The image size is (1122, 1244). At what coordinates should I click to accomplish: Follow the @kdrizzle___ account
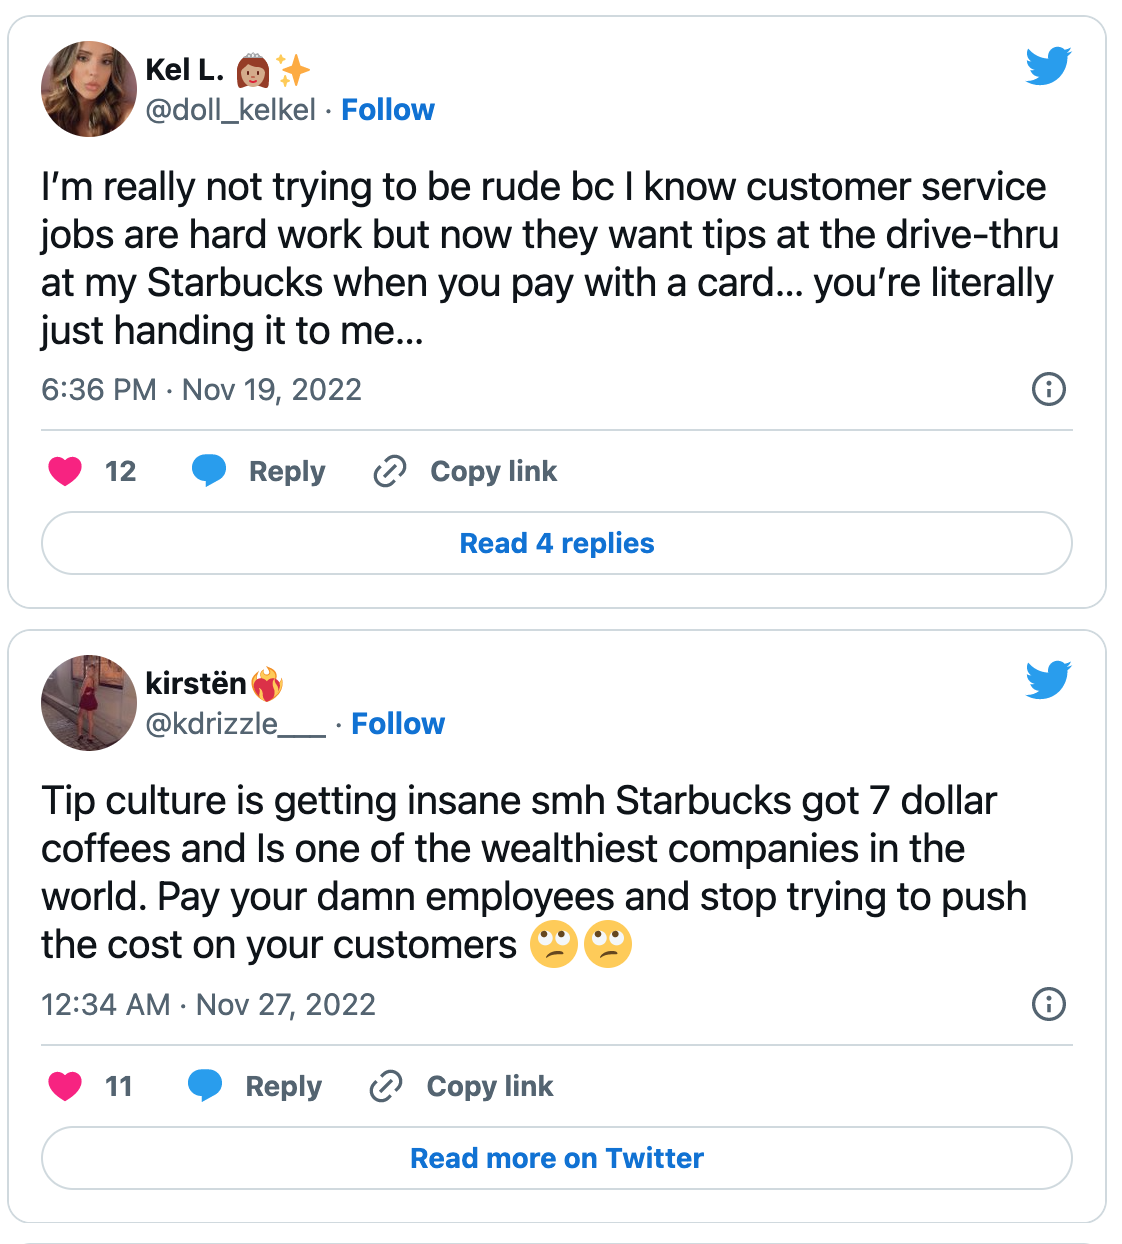[x=398, y=724]
